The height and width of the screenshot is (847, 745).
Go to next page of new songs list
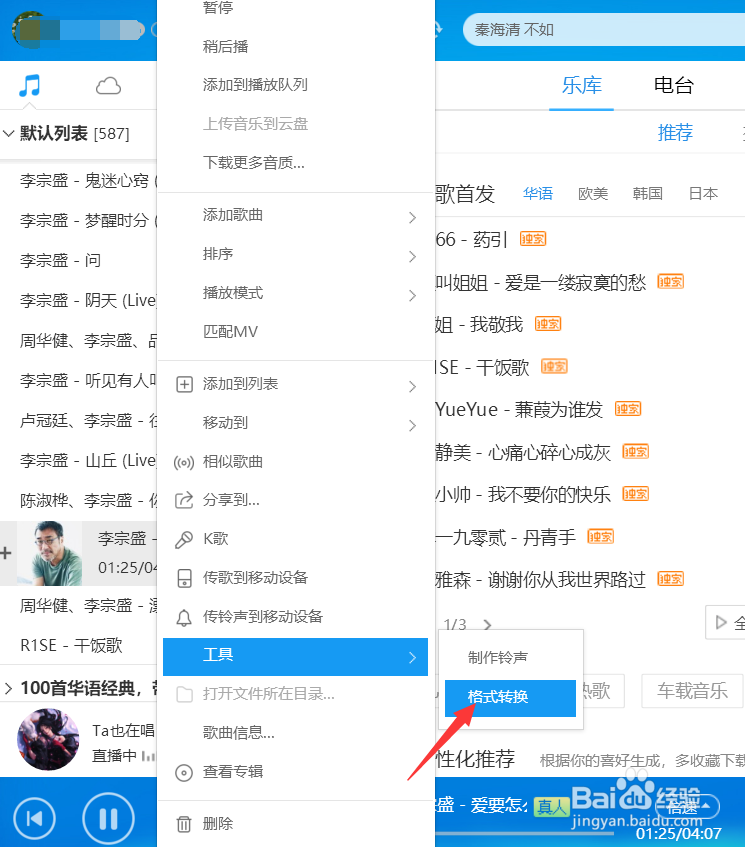[487, 625]
